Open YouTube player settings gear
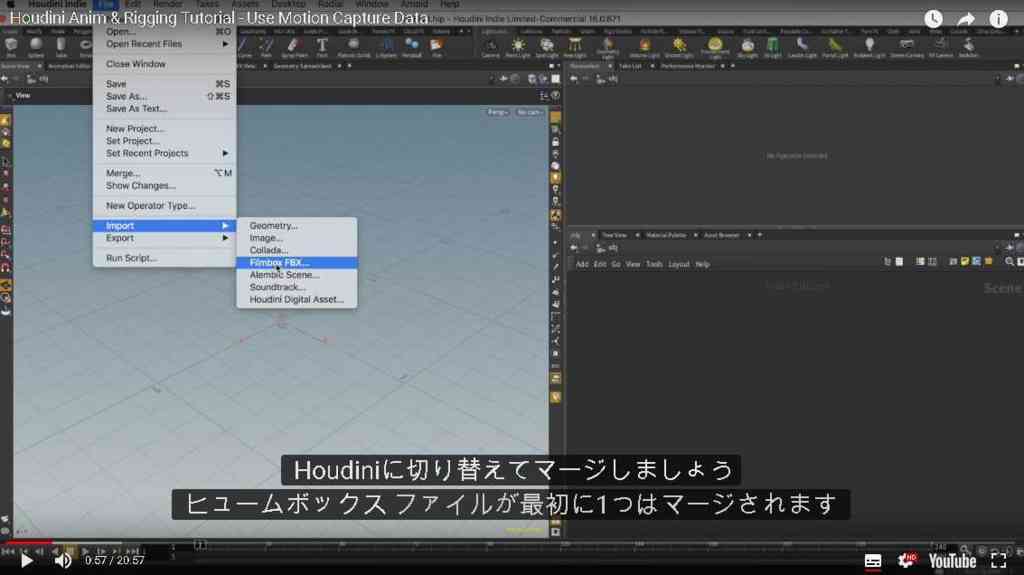The height and width of the screenshot is (575, 1024). [x=906, y=561]
